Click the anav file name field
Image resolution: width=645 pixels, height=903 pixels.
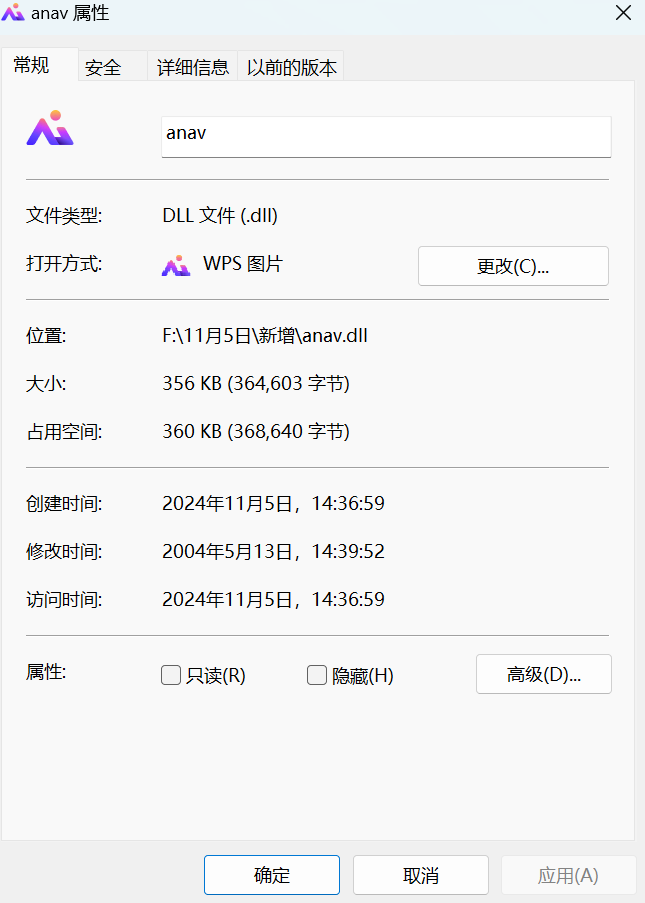pyautogui.click(x=386, y=136)
